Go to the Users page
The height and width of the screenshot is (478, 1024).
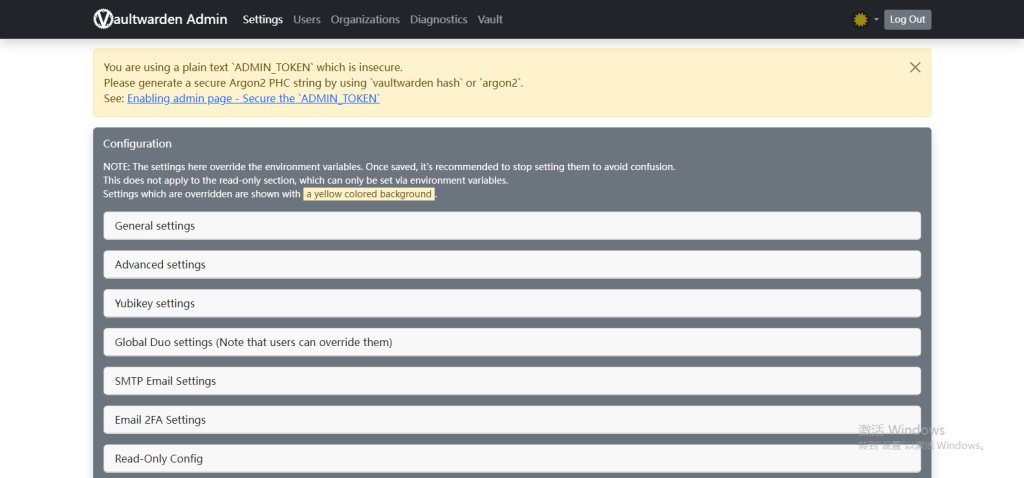tap(306, 19)
